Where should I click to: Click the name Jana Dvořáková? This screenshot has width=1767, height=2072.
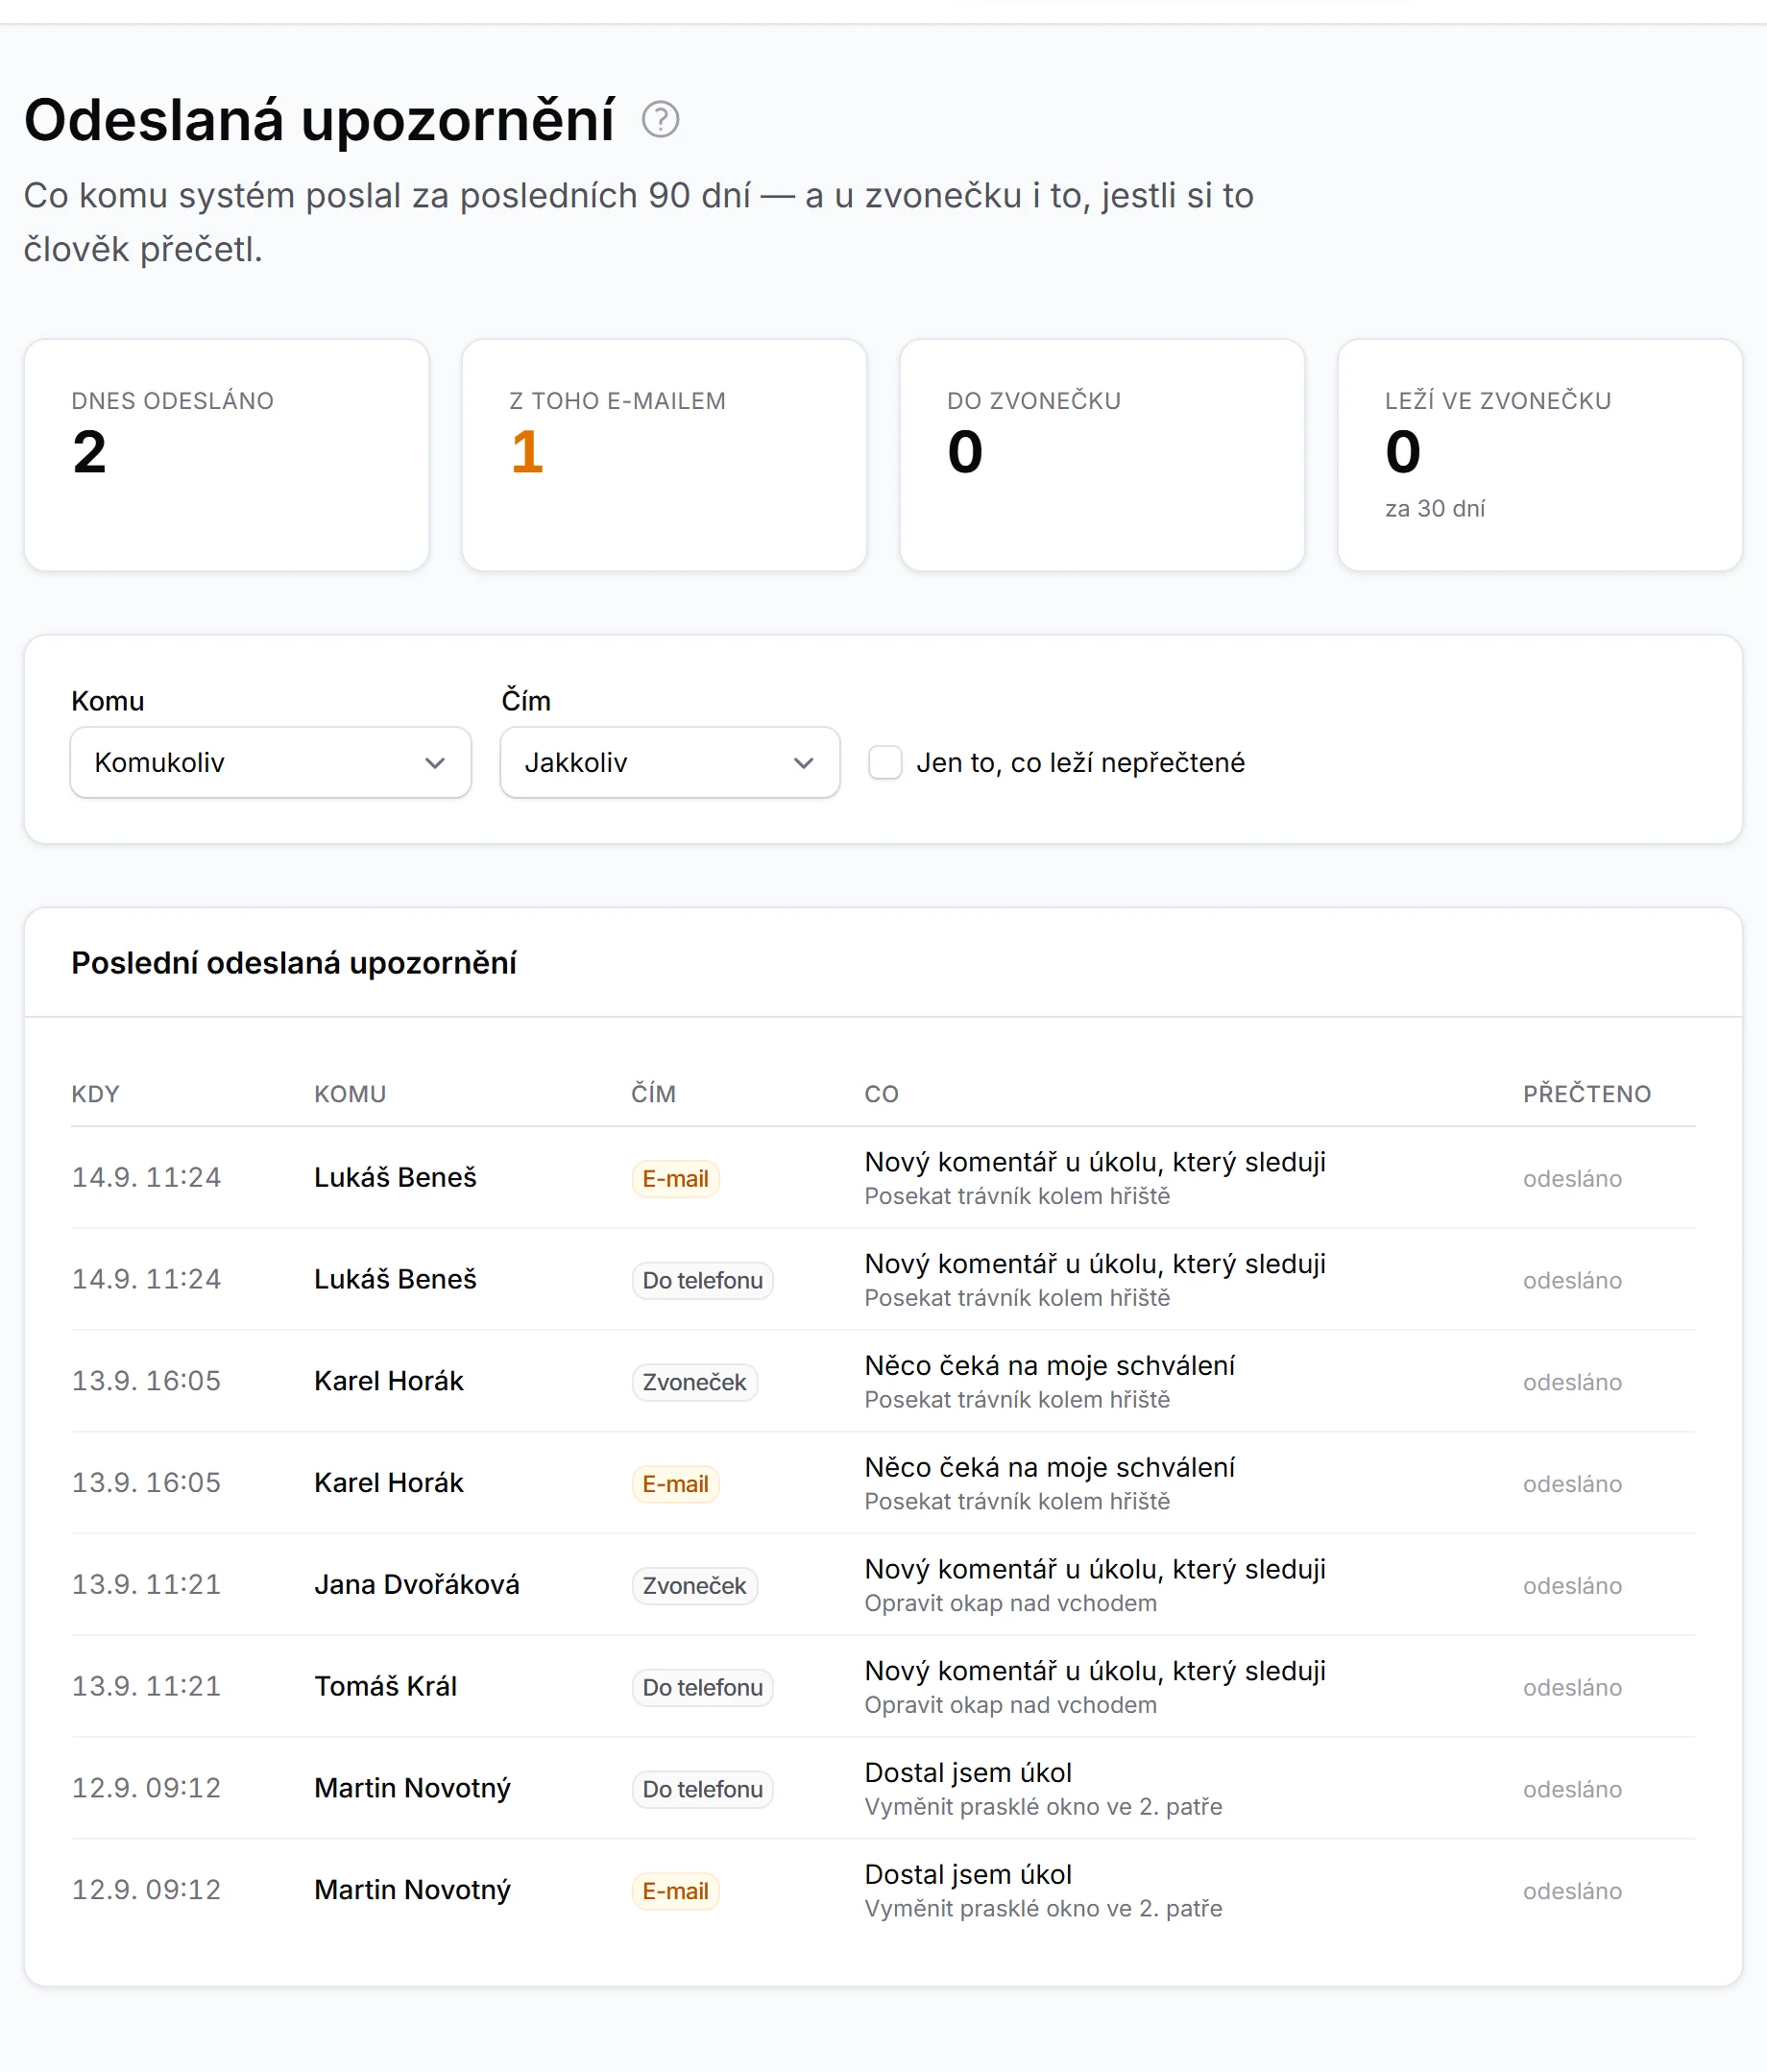[x=417, y=1585]
